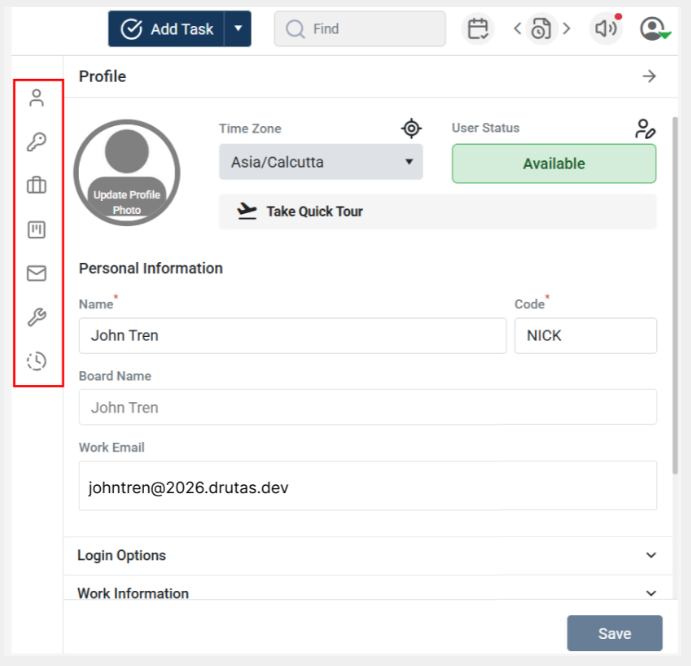Click the edit user status icon
The image size is (691, 666).
(645, 128)
